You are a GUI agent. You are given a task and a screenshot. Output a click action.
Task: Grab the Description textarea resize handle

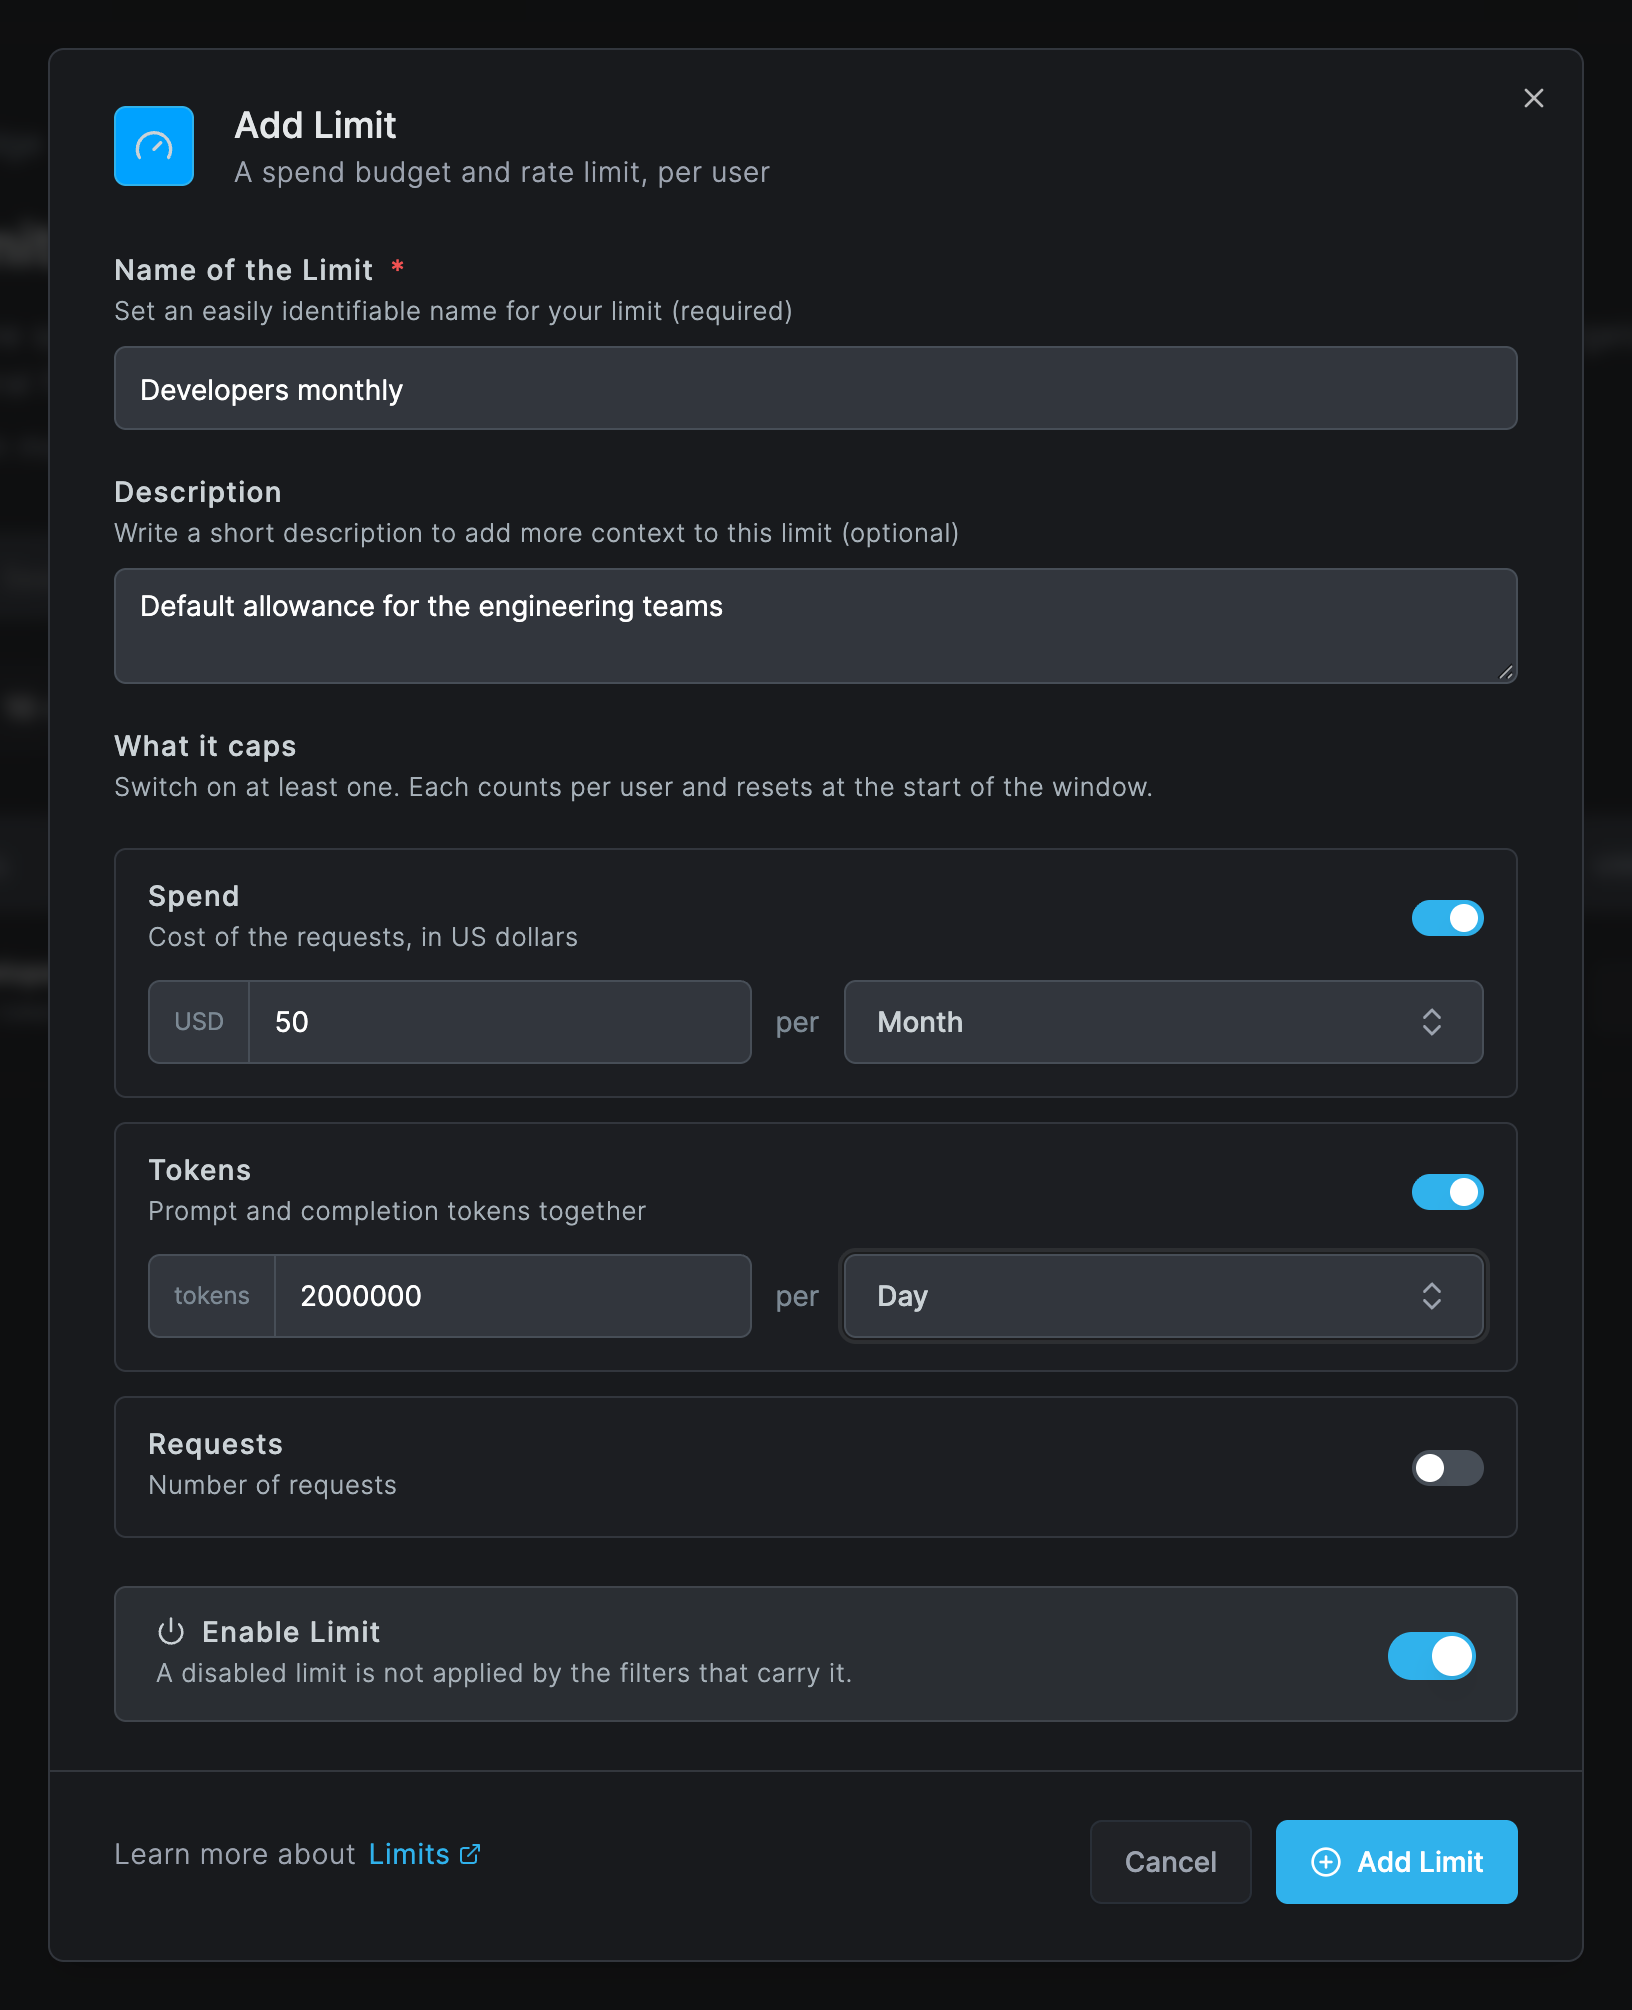[x=1506, y=672]
